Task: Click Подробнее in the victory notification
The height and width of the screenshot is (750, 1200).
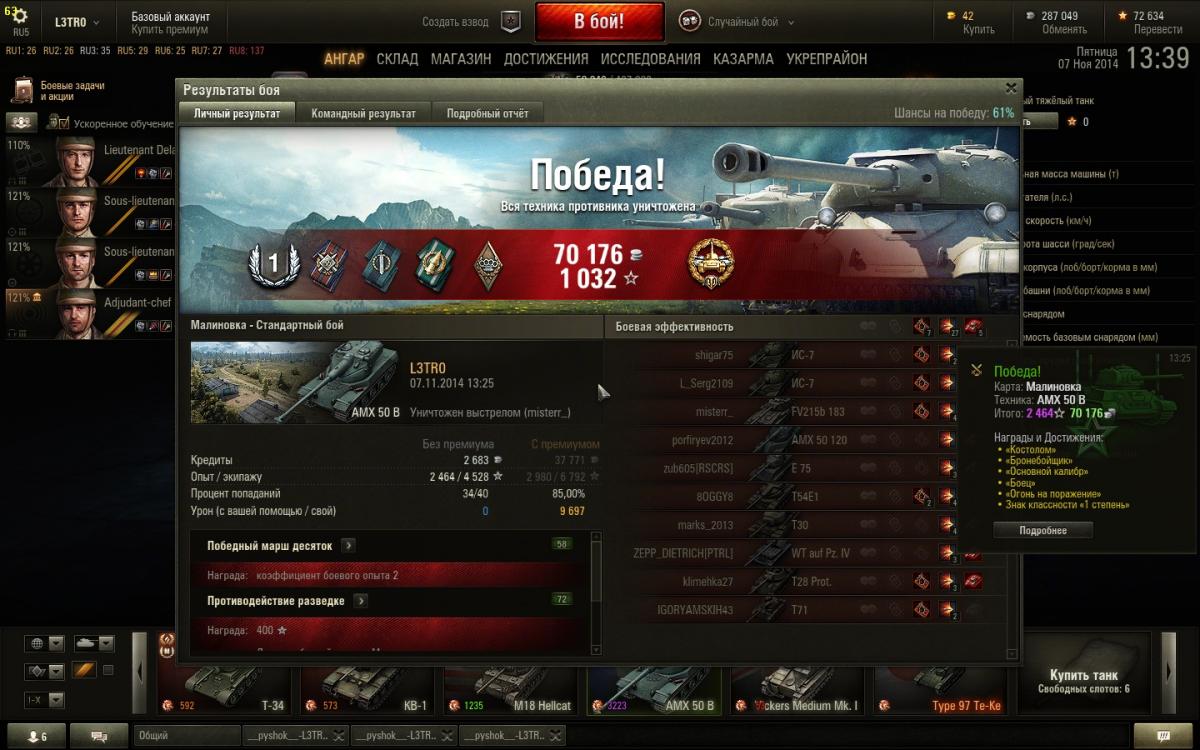Action: pyautogui.click(x=1043, y=531)
